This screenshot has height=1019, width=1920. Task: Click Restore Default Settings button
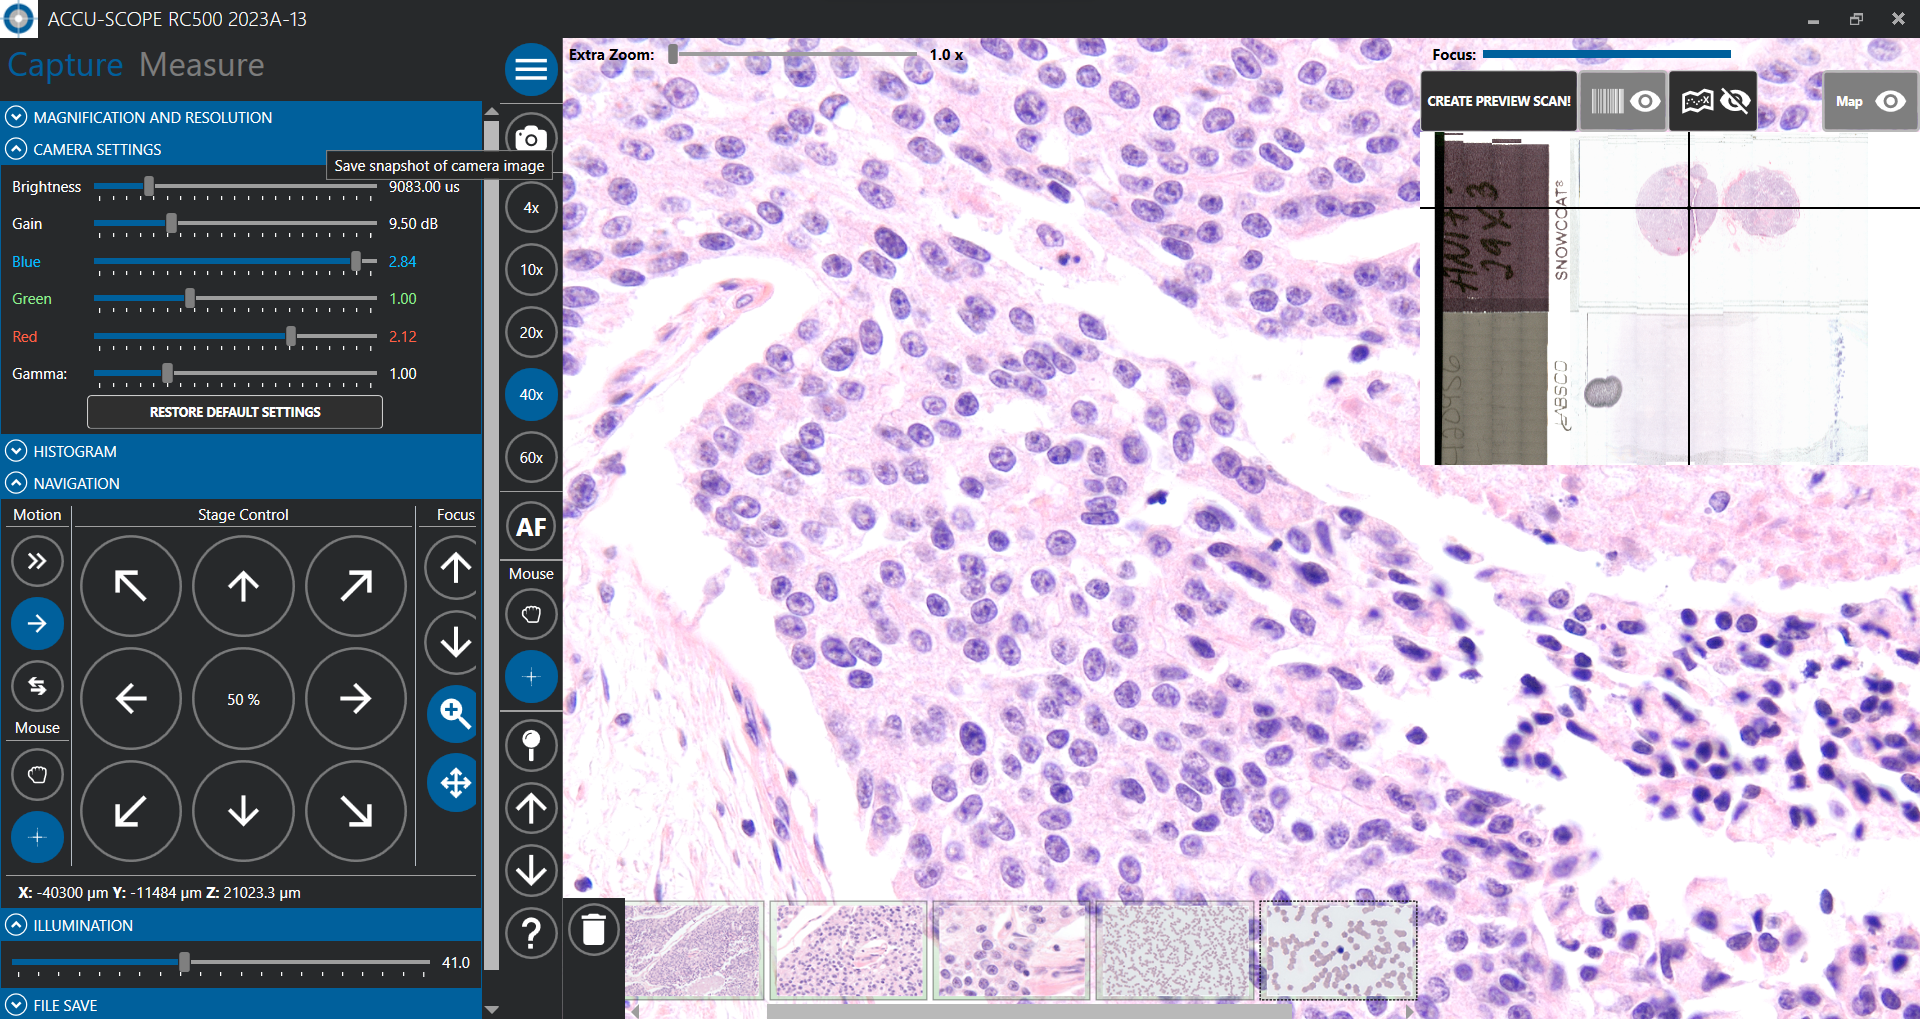(235, 412)
